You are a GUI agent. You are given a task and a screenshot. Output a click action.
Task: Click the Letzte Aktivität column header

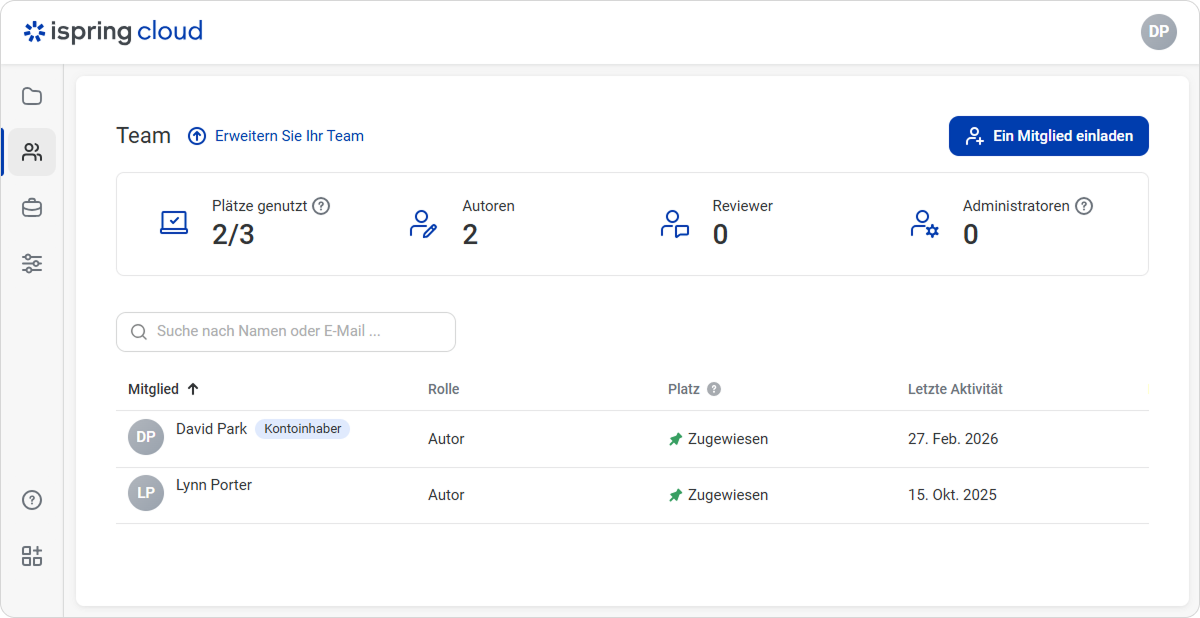point(955,389)
